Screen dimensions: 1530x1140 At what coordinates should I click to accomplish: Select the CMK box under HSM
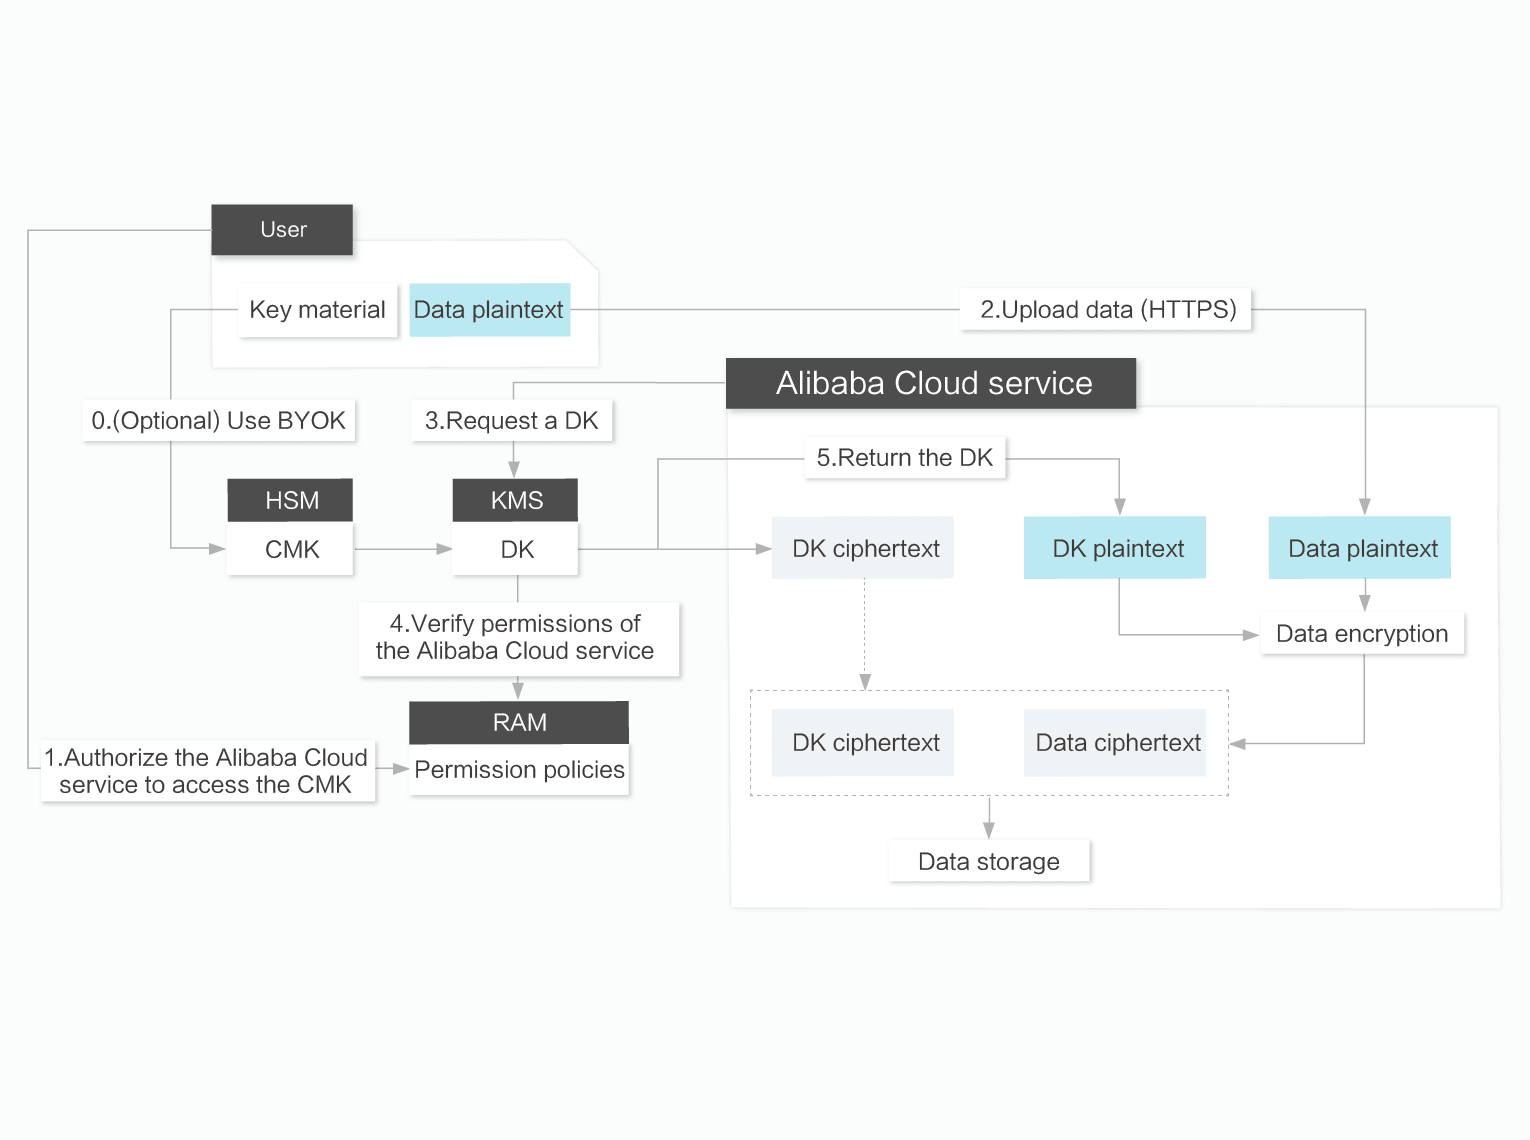coord(291,549)
